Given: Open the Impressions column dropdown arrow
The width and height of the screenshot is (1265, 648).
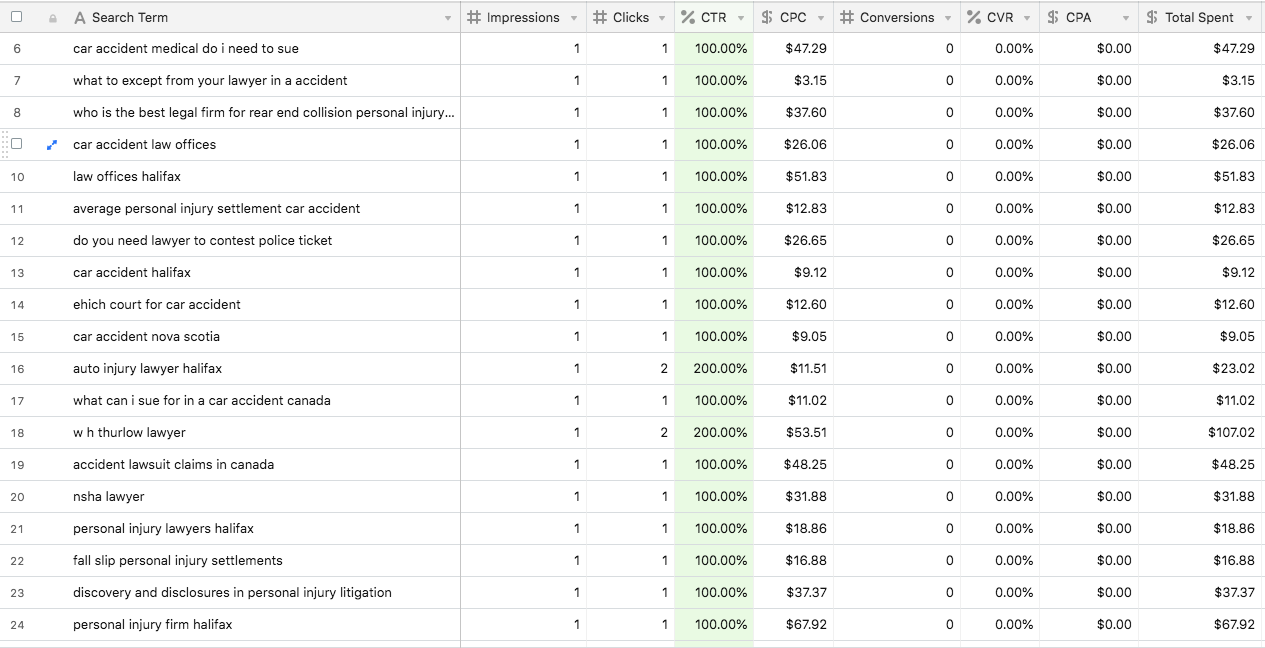Looking at the screenshot, I should coord(574,18).
